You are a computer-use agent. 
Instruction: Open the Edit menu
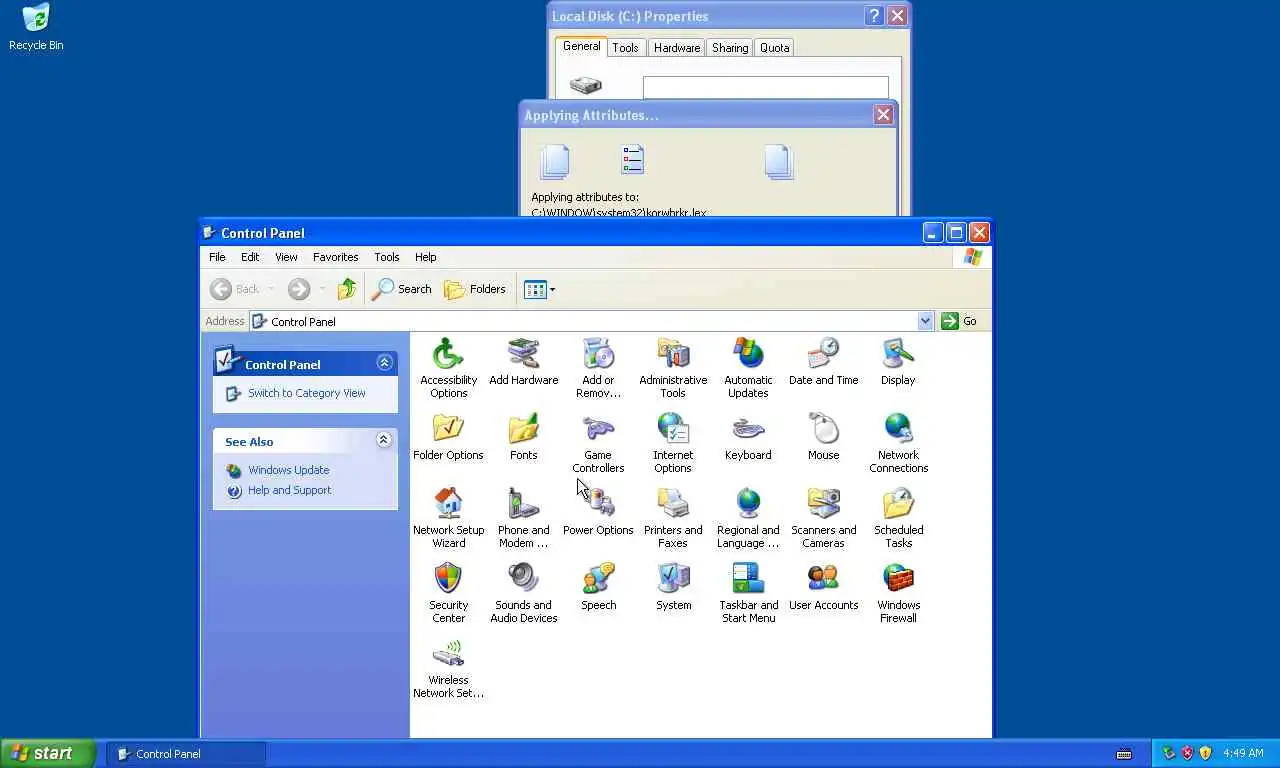[250, 257]
